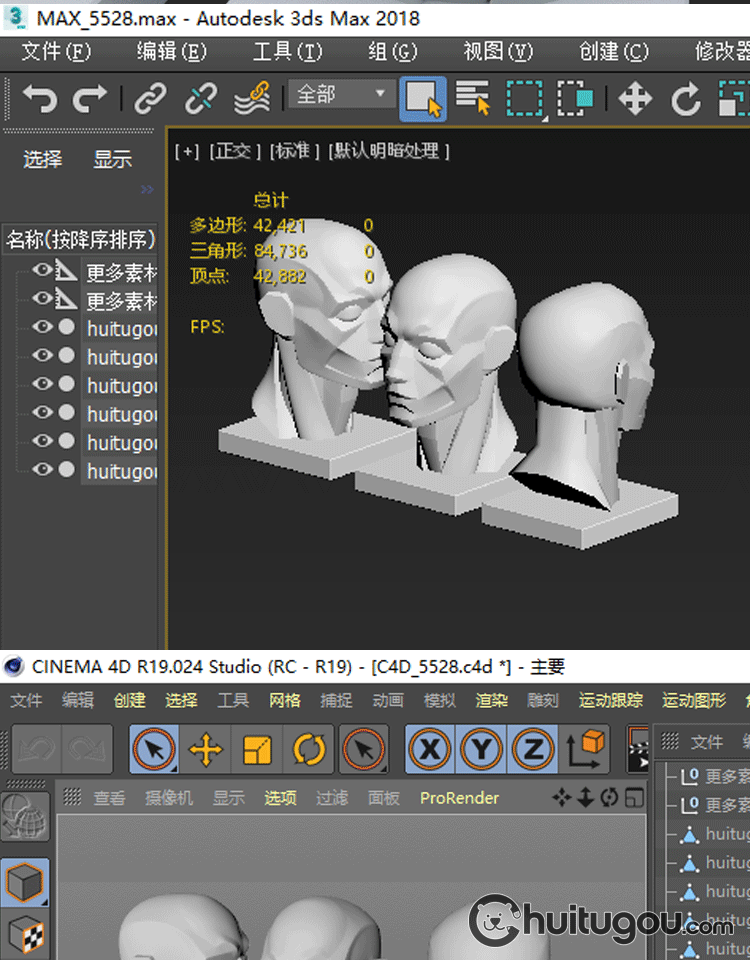Toggle X axis lock in Cinema 4D
Image resolution: width=750 pixels, height=960 pixels.
pyautogui.click(x=430, y=749)
